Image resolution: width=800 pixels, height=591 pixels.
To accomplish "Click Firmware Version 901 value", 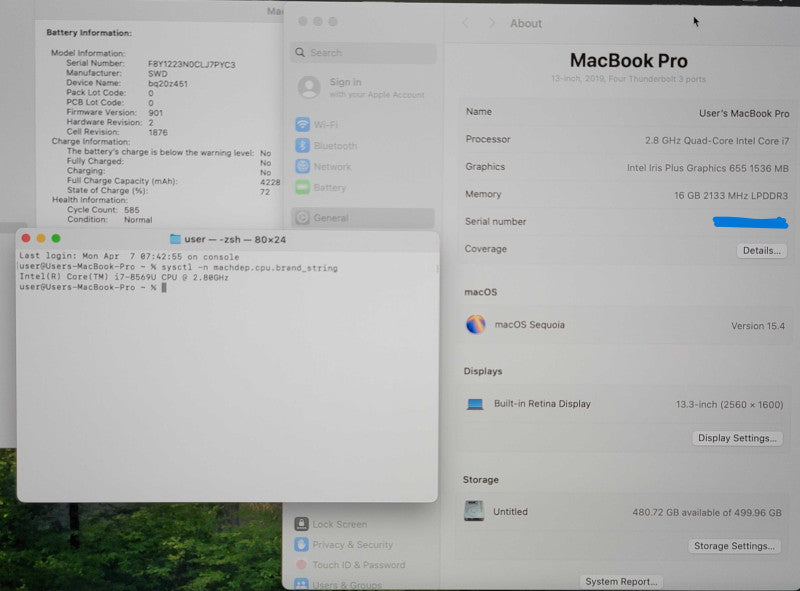I will point(156,113).
